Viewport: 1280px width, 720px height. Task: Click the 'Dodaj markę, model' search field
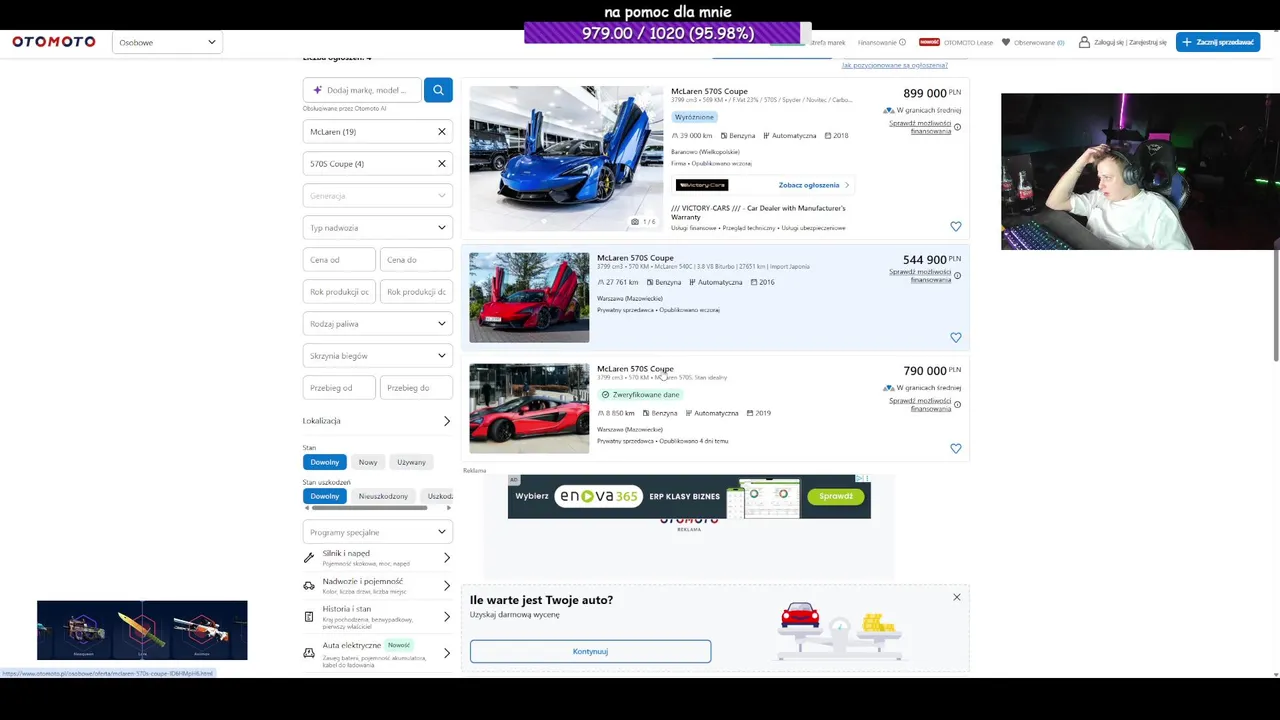click(x=362, y=90)
